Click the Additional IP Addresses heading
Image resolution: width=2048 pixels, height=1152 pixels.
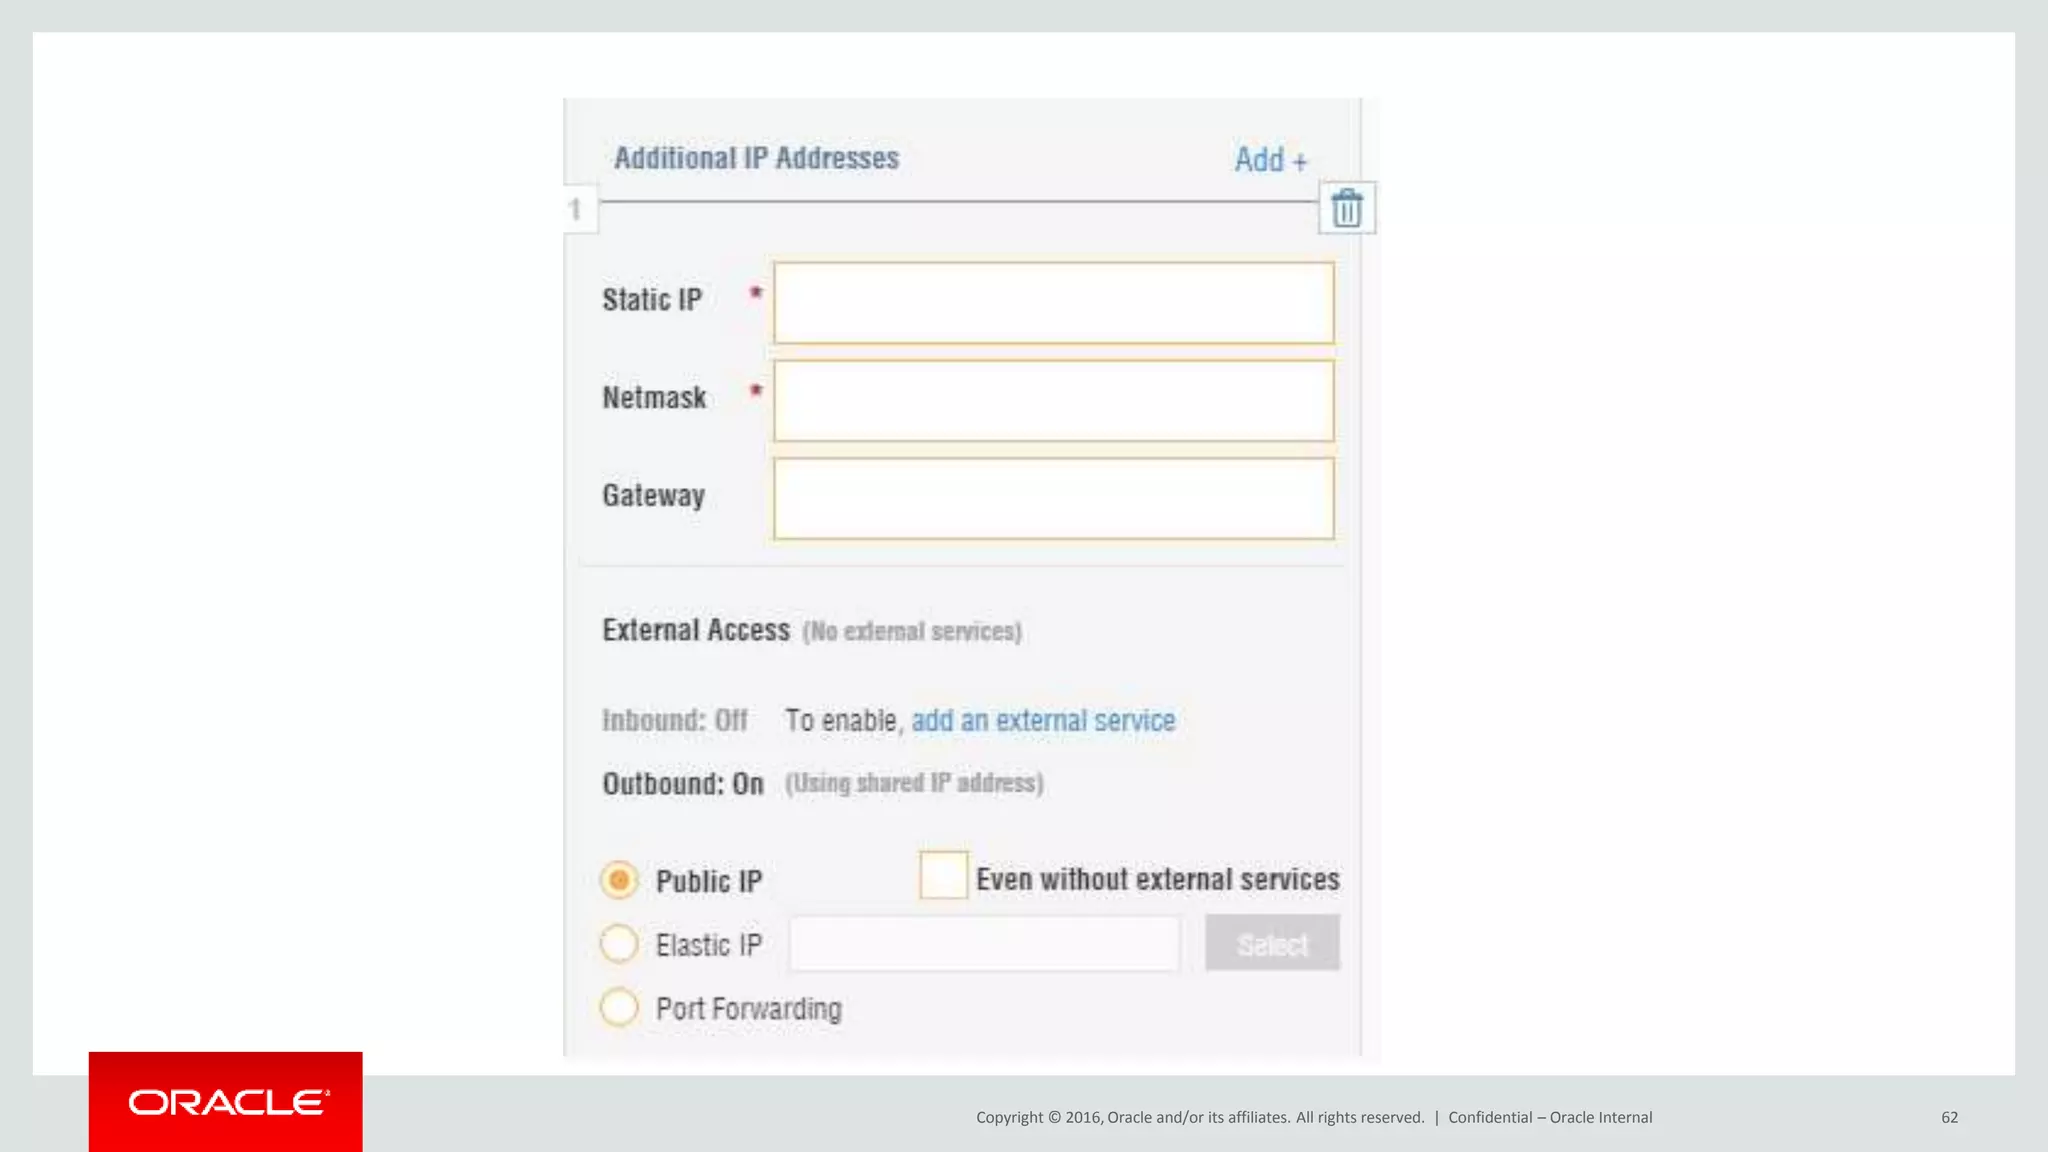(756, 158)
